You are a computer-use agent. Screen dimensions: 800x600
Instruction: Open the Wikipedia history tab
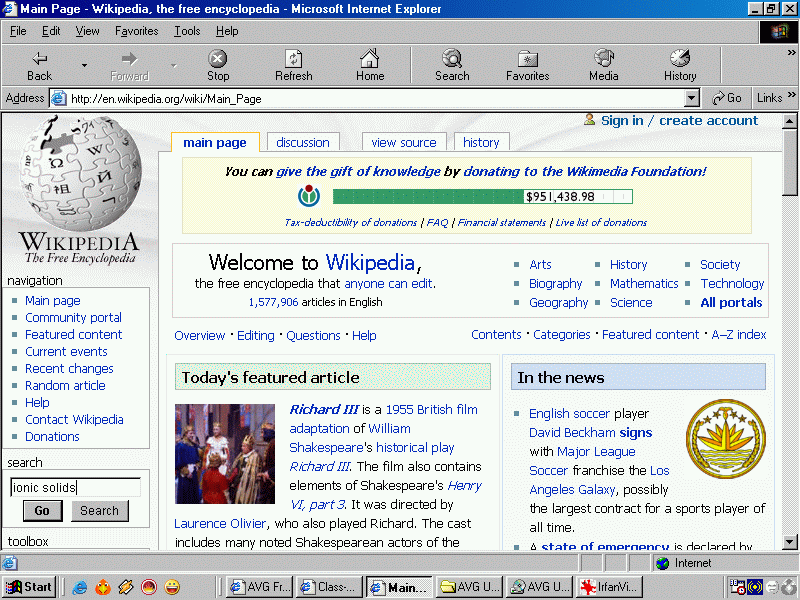coord(481,142)
